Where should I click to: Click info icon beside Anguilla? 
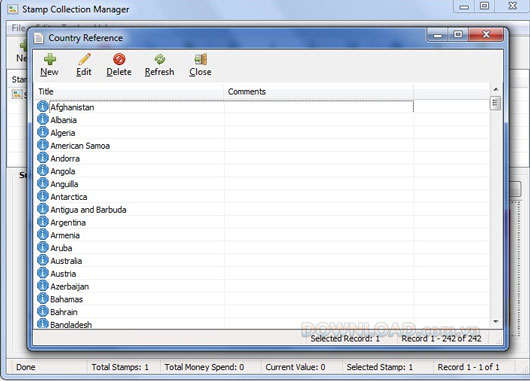(43, 183)
